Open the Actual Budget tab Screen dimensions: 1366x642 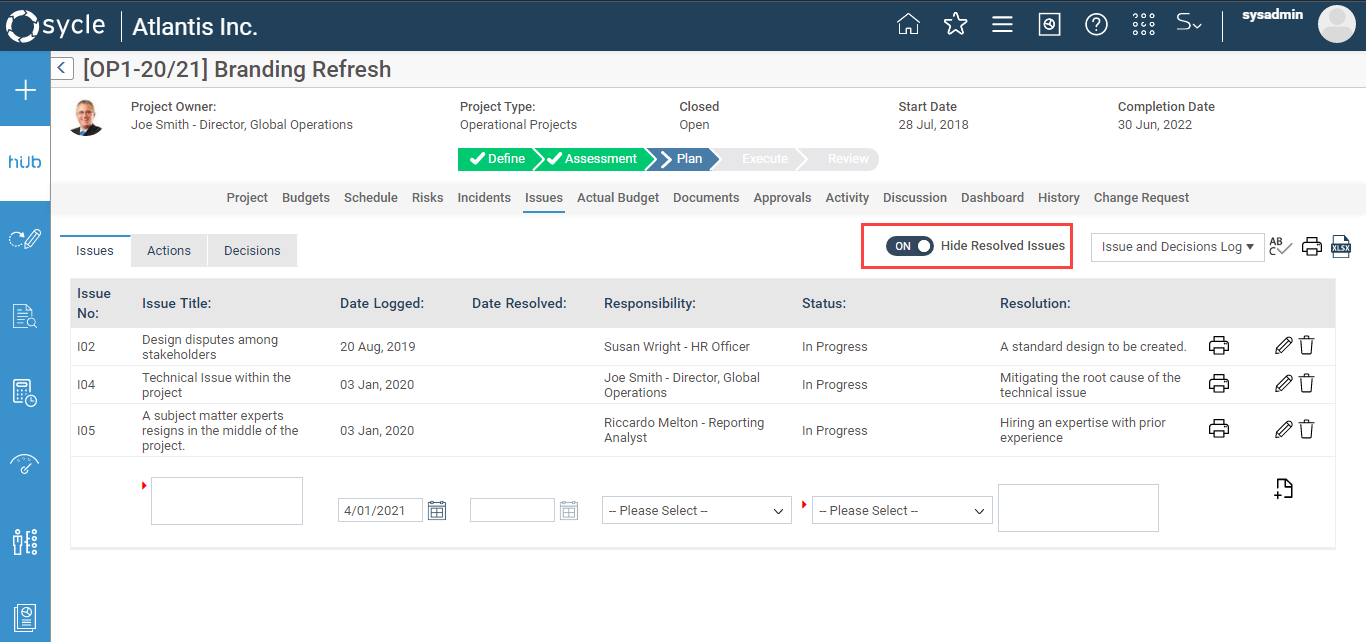click(618, 198)
